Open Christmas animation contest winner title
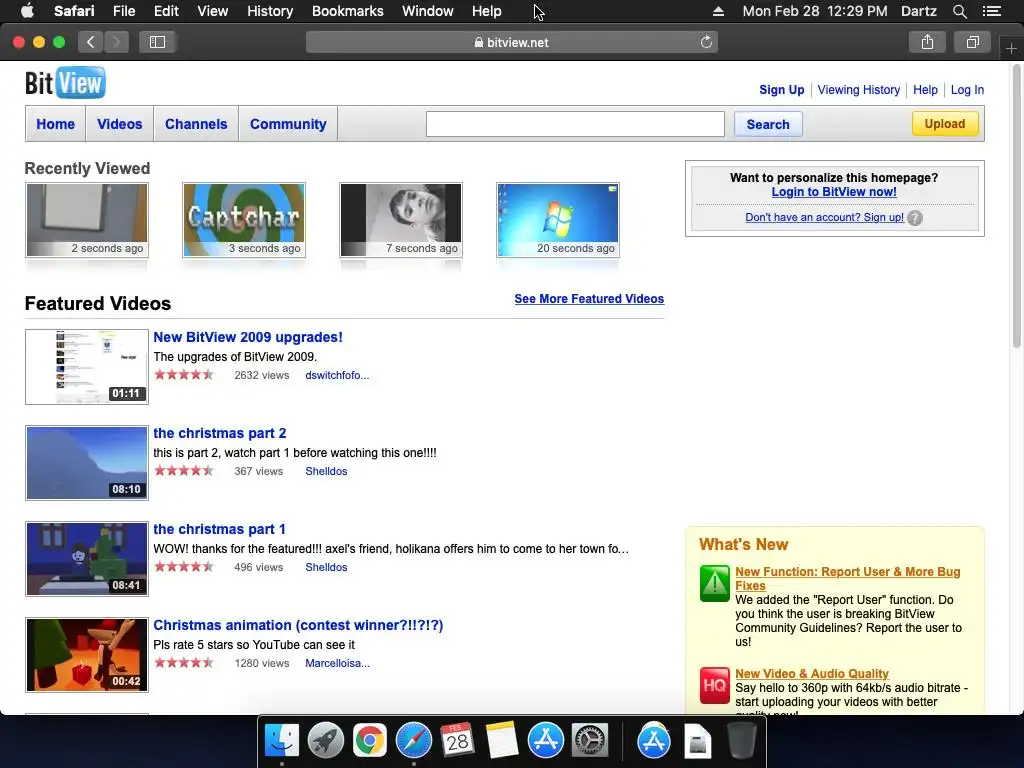1024x768 pixels. (x=298, y=626)
